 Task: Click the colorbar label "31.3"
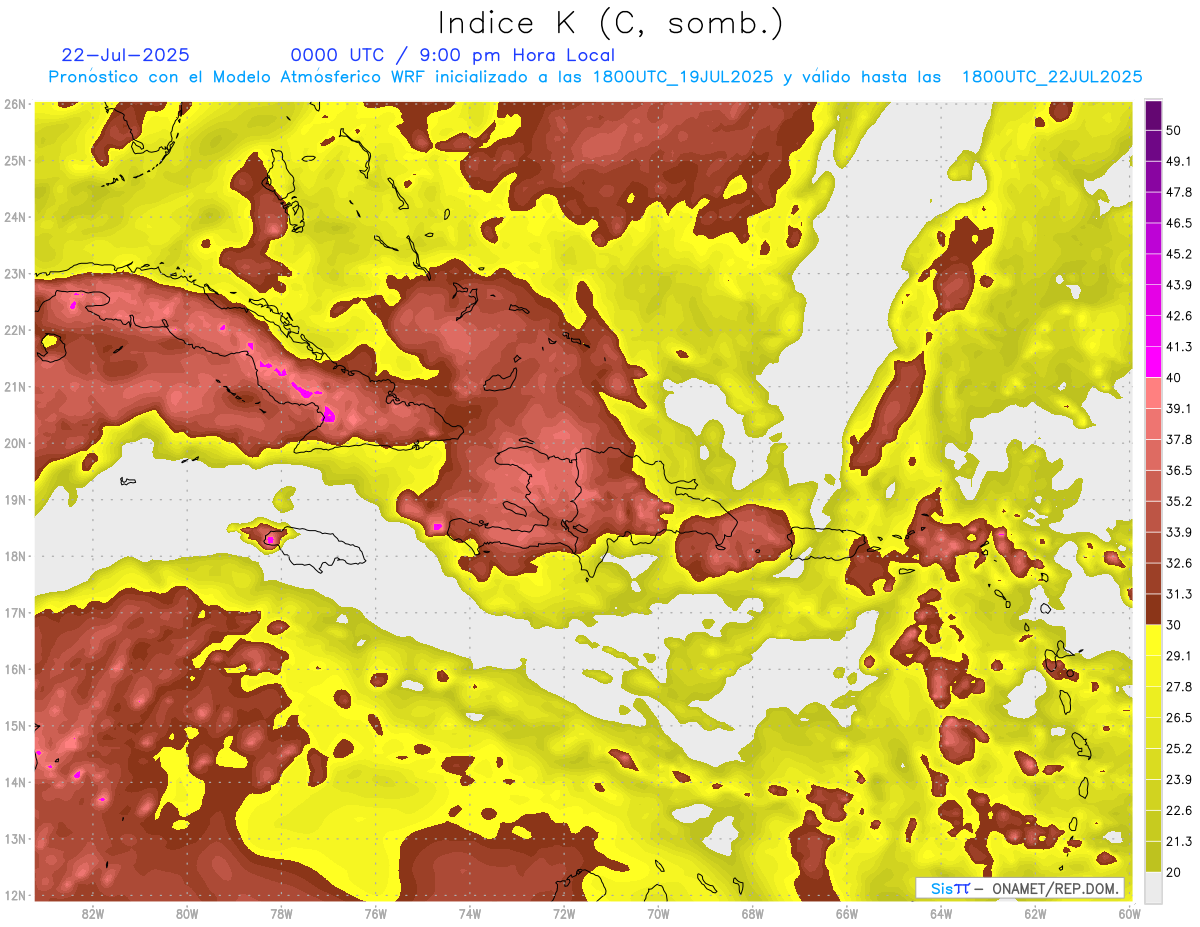click(x=1178, y=594)
